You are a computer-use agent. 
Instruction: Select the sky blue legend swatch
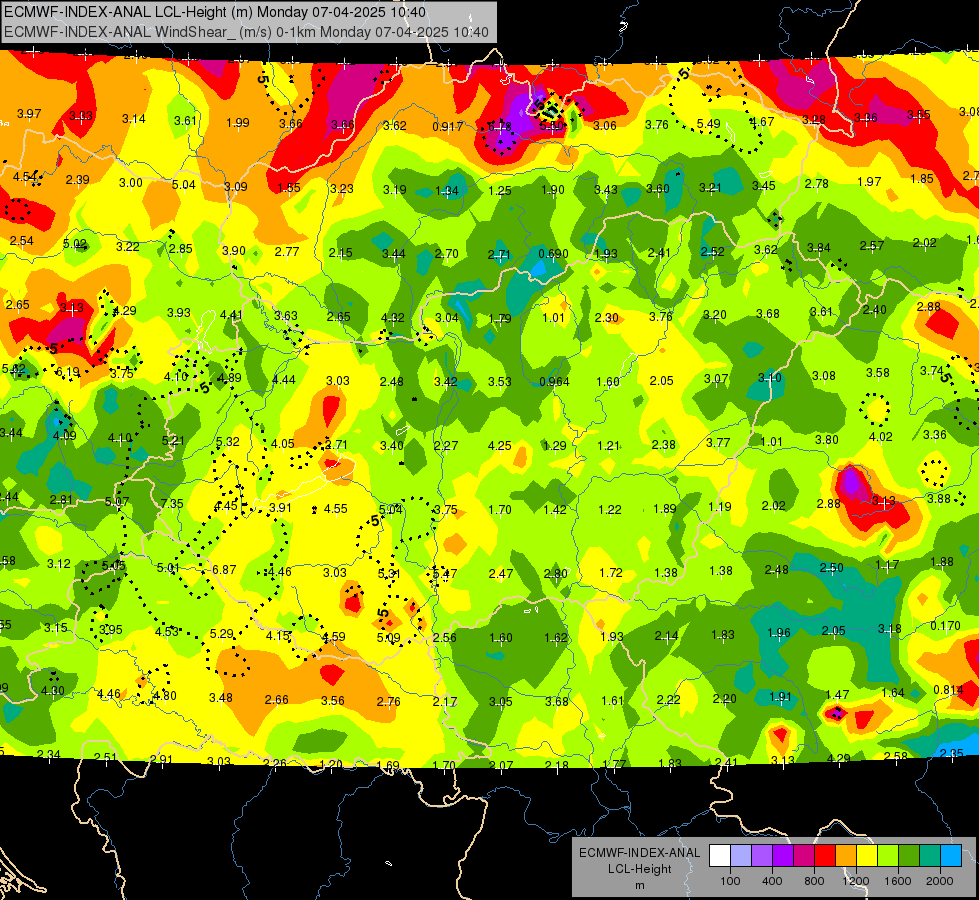point(951,855)
